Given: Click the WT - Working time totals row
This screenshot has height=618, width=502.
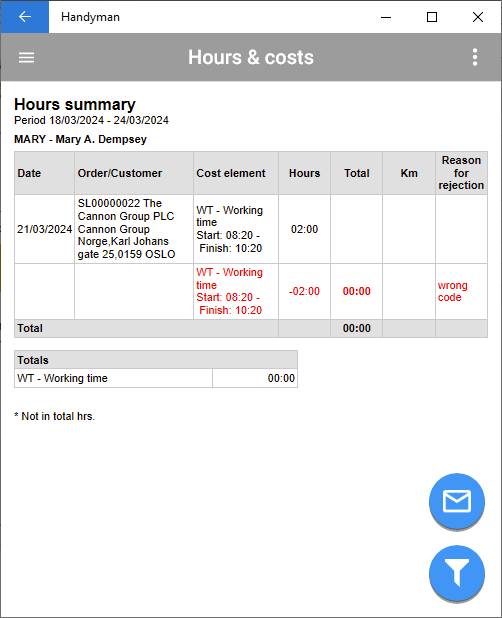Looking at the screenshot, I should click(x=156, y=378).
